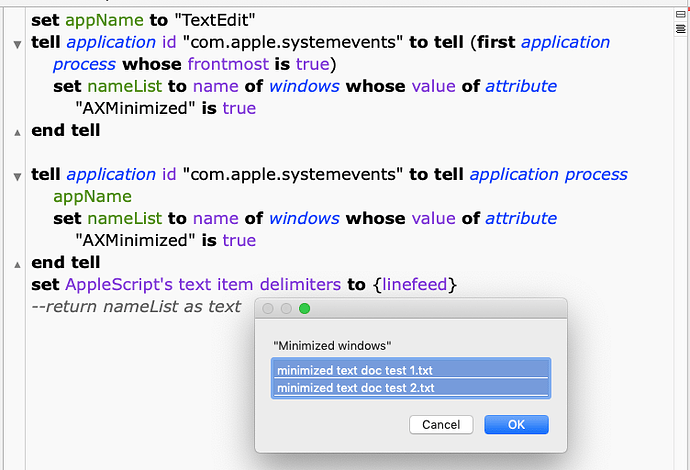Click the "Minimized windows" prompt label
This screenshot has width=690, height=470.
pos(332,346)
